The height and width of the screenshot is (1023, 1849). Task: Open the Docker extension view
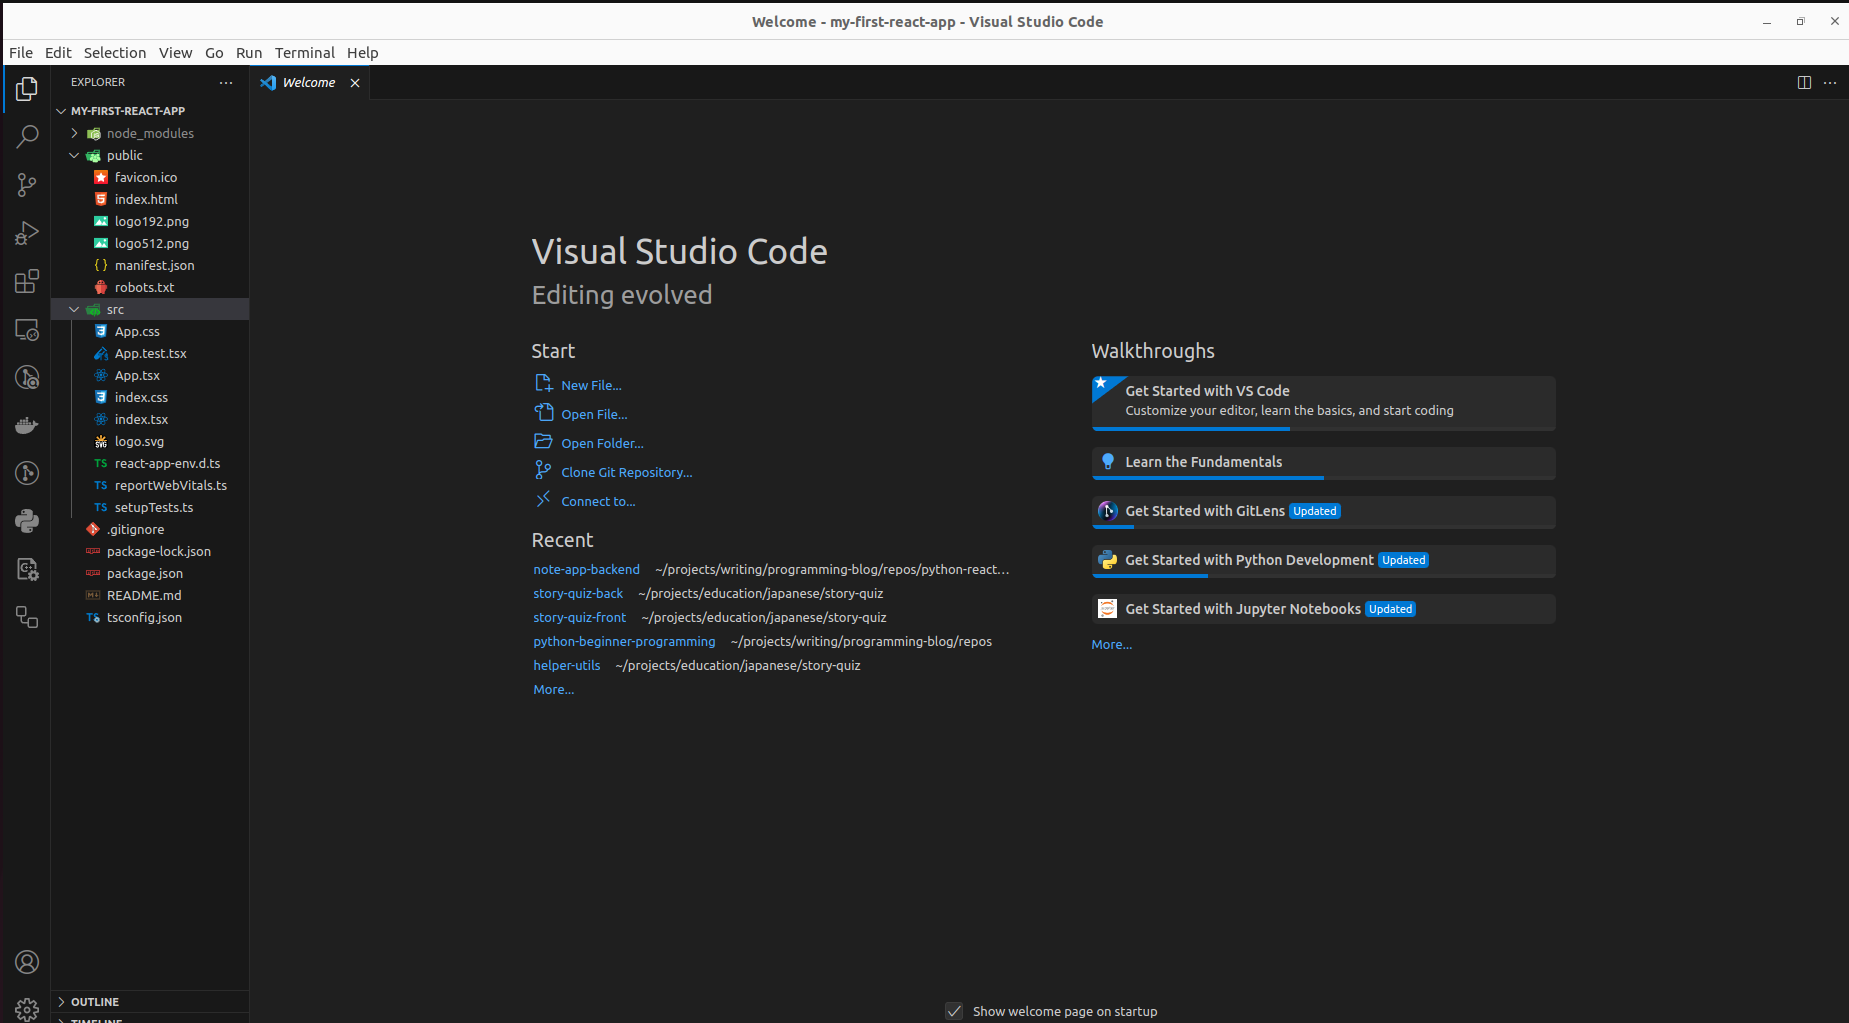[27, 425]
